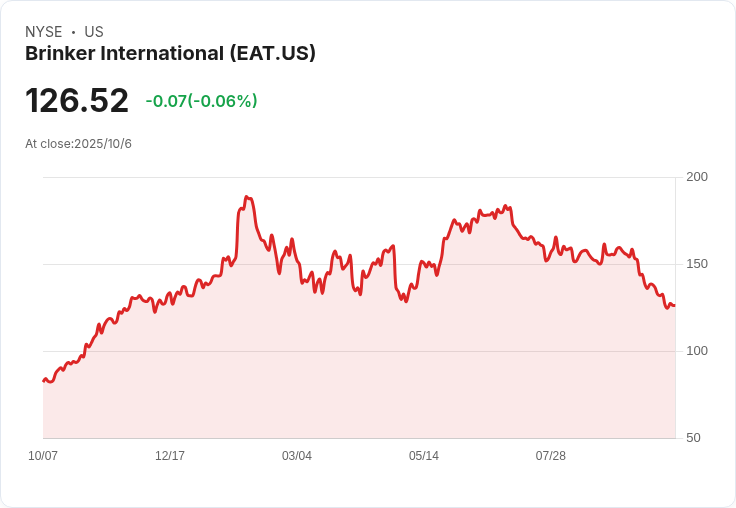Click the 150 price axis label
Viewport: 736px width, 508px height.
697,264
